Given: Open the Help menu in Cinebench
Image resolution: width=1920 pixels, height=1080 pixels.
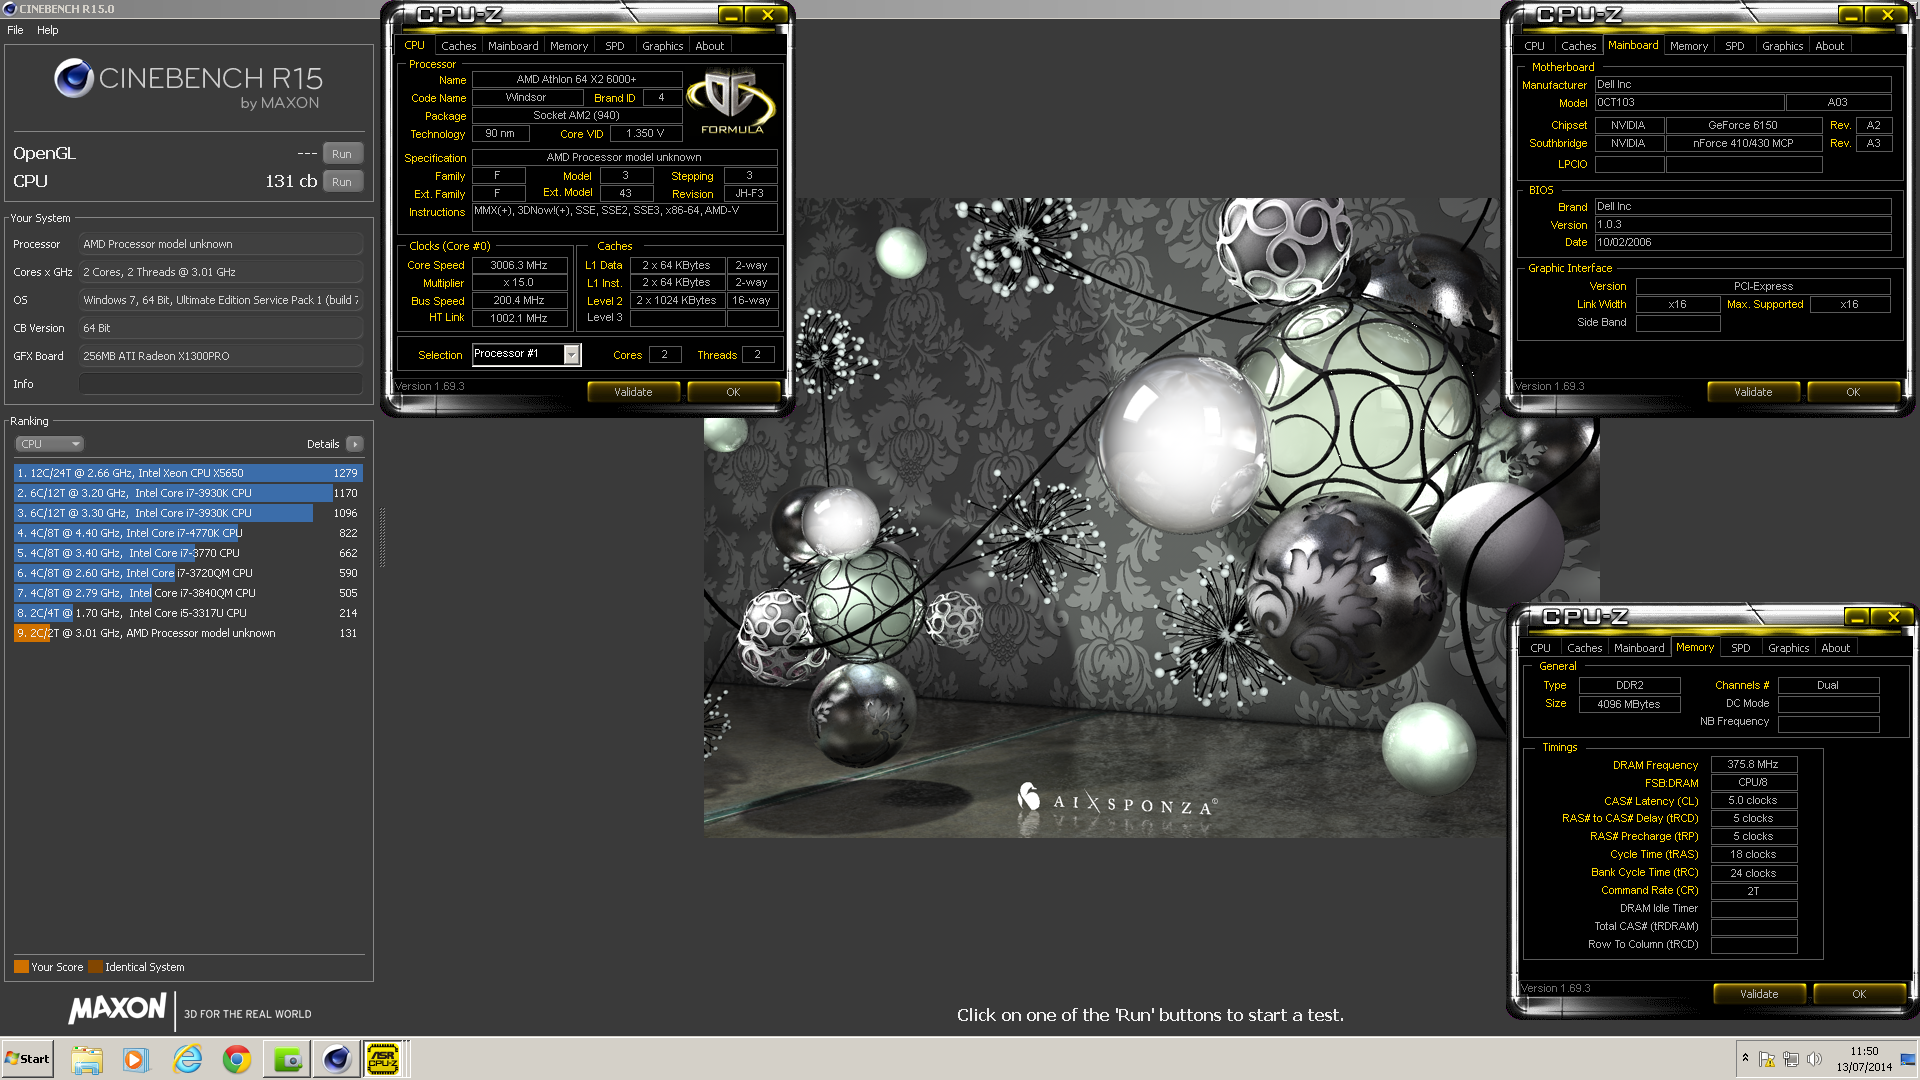Looking at the screenshot, I should [x=48, y=30].
